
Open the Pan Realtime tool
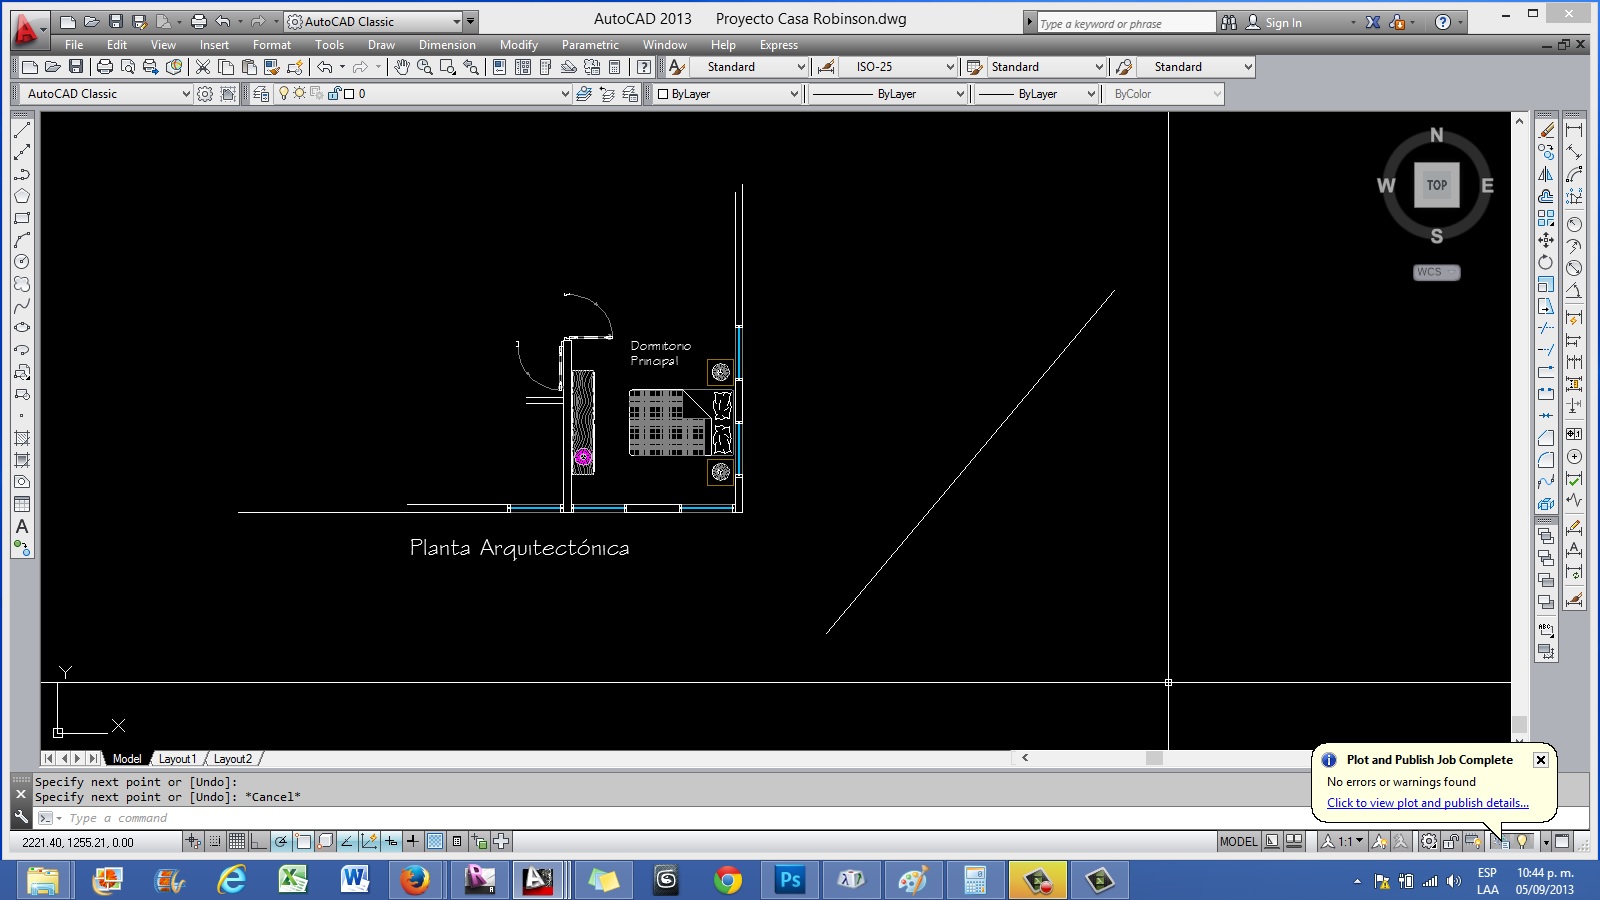pos(404,67)
